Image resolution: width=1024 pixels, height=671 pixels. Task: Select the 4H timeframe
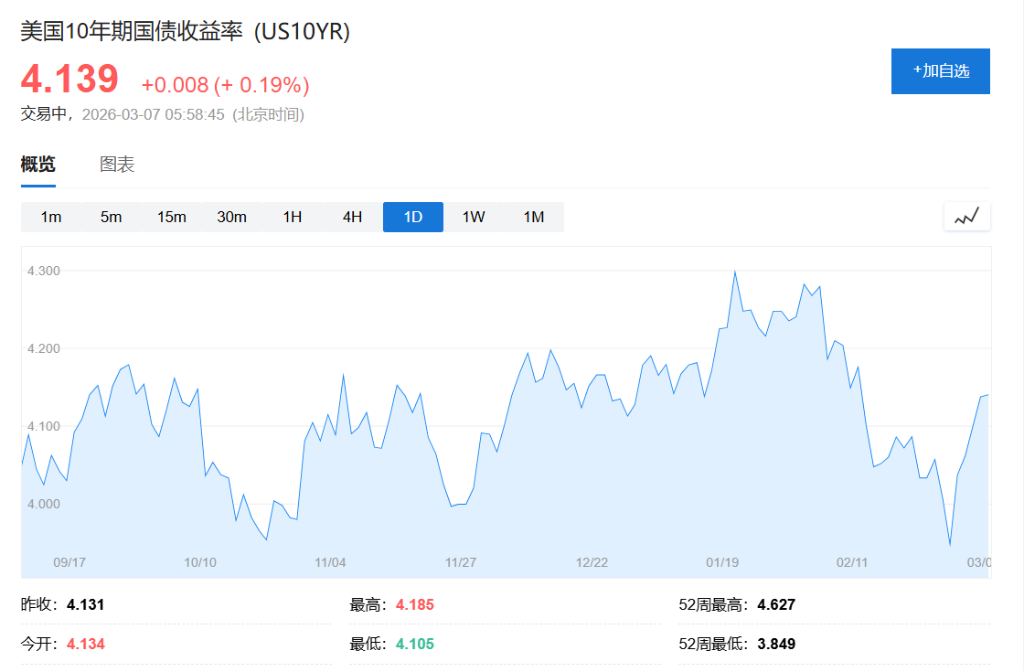tap(351, 216)
